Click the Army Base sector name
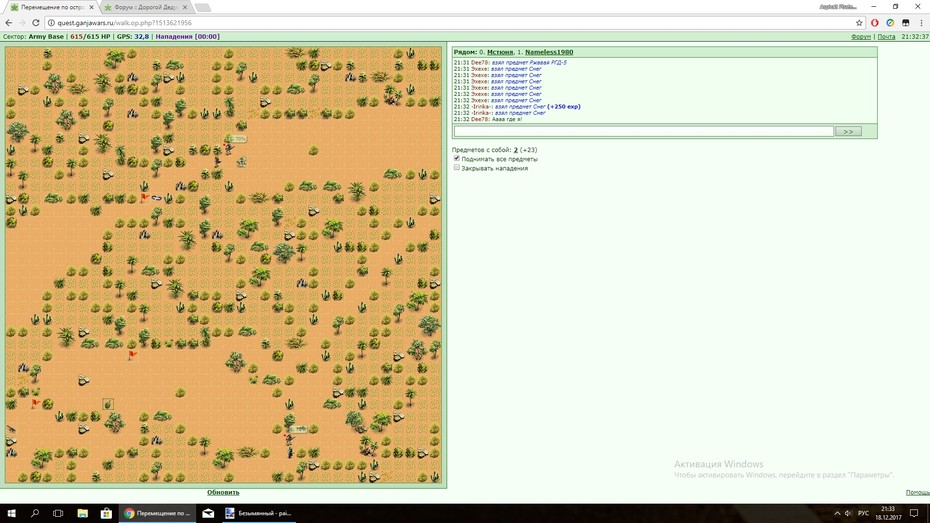Viewport: 930px width, 523px height. click(46, 37)
